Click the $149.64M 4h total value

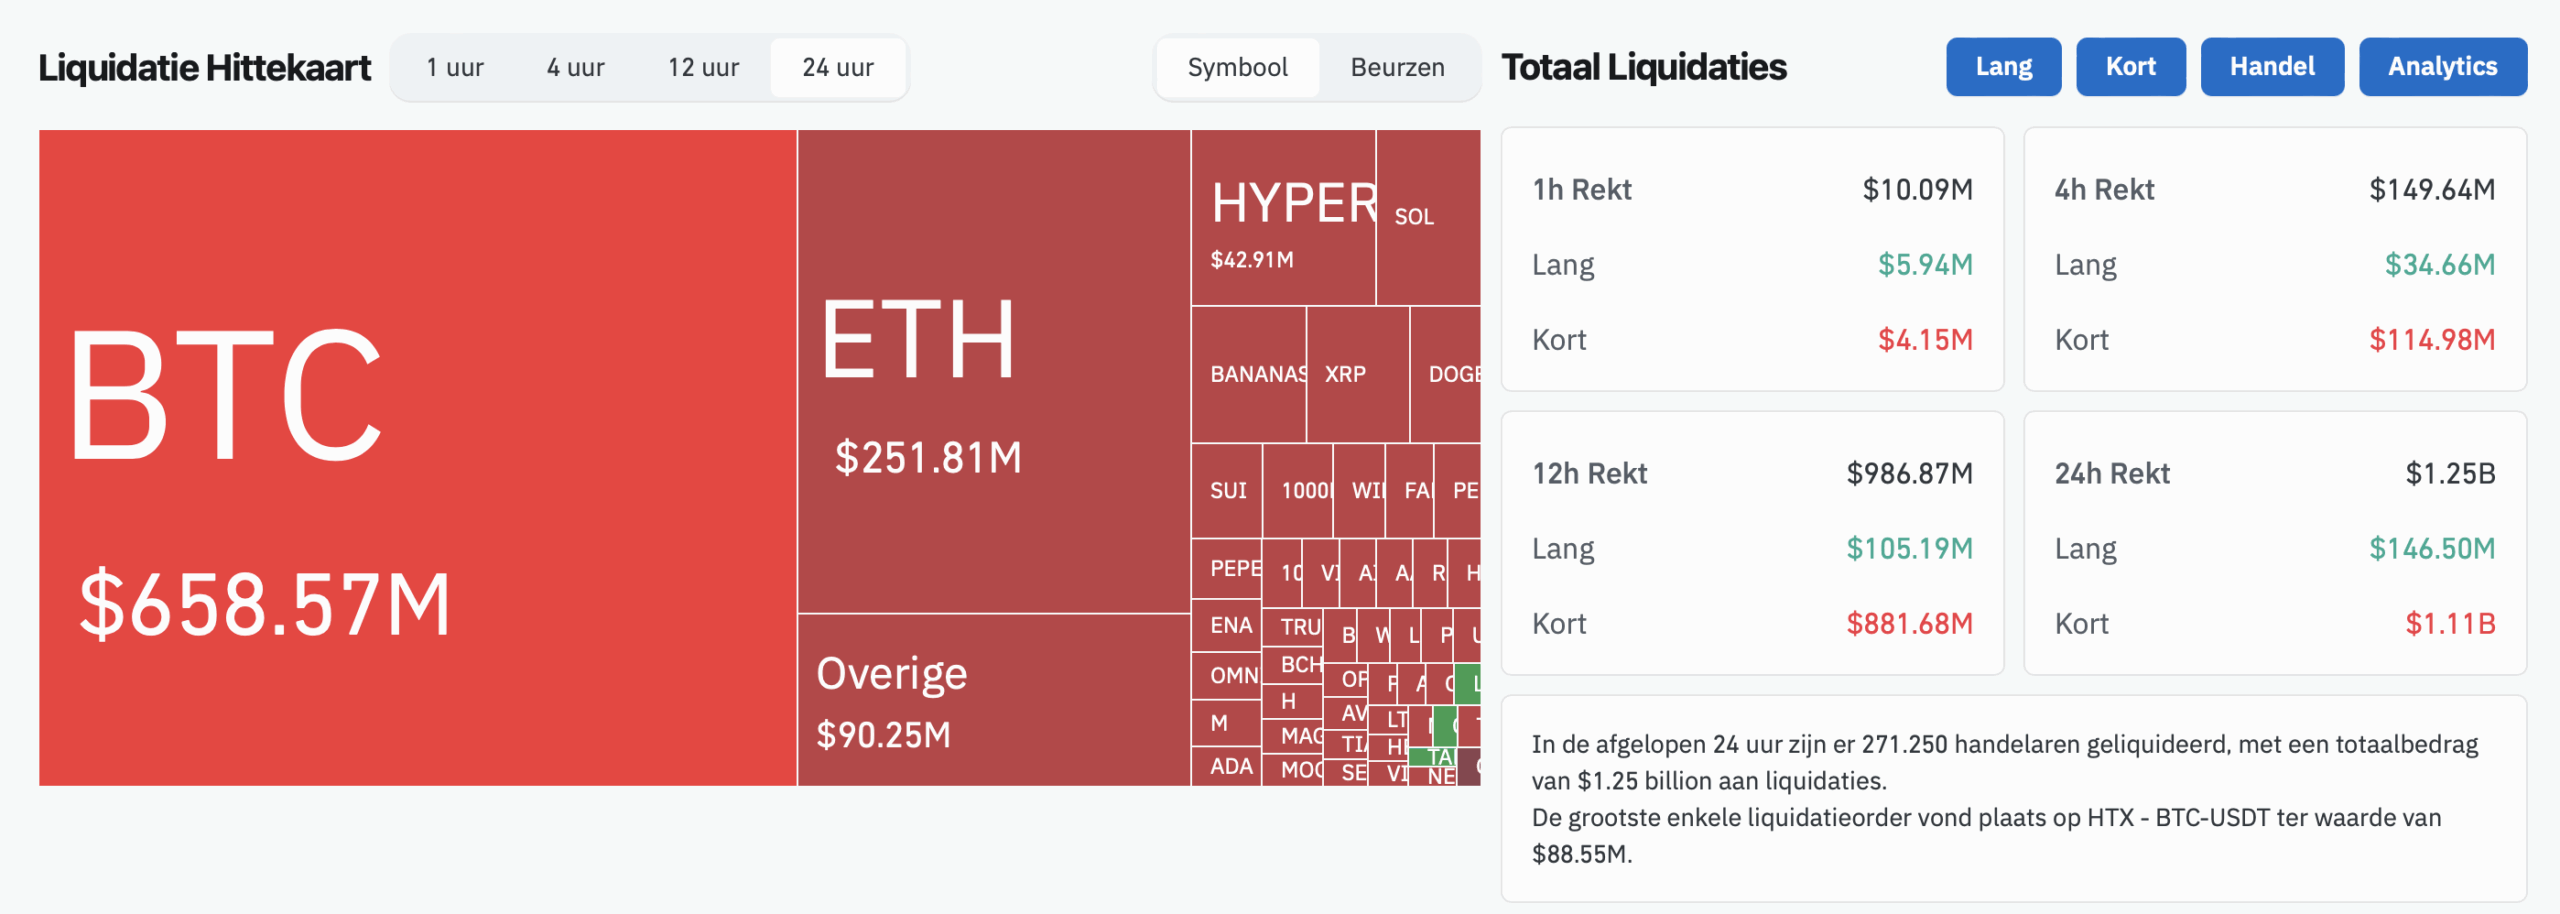(2432, 190)
